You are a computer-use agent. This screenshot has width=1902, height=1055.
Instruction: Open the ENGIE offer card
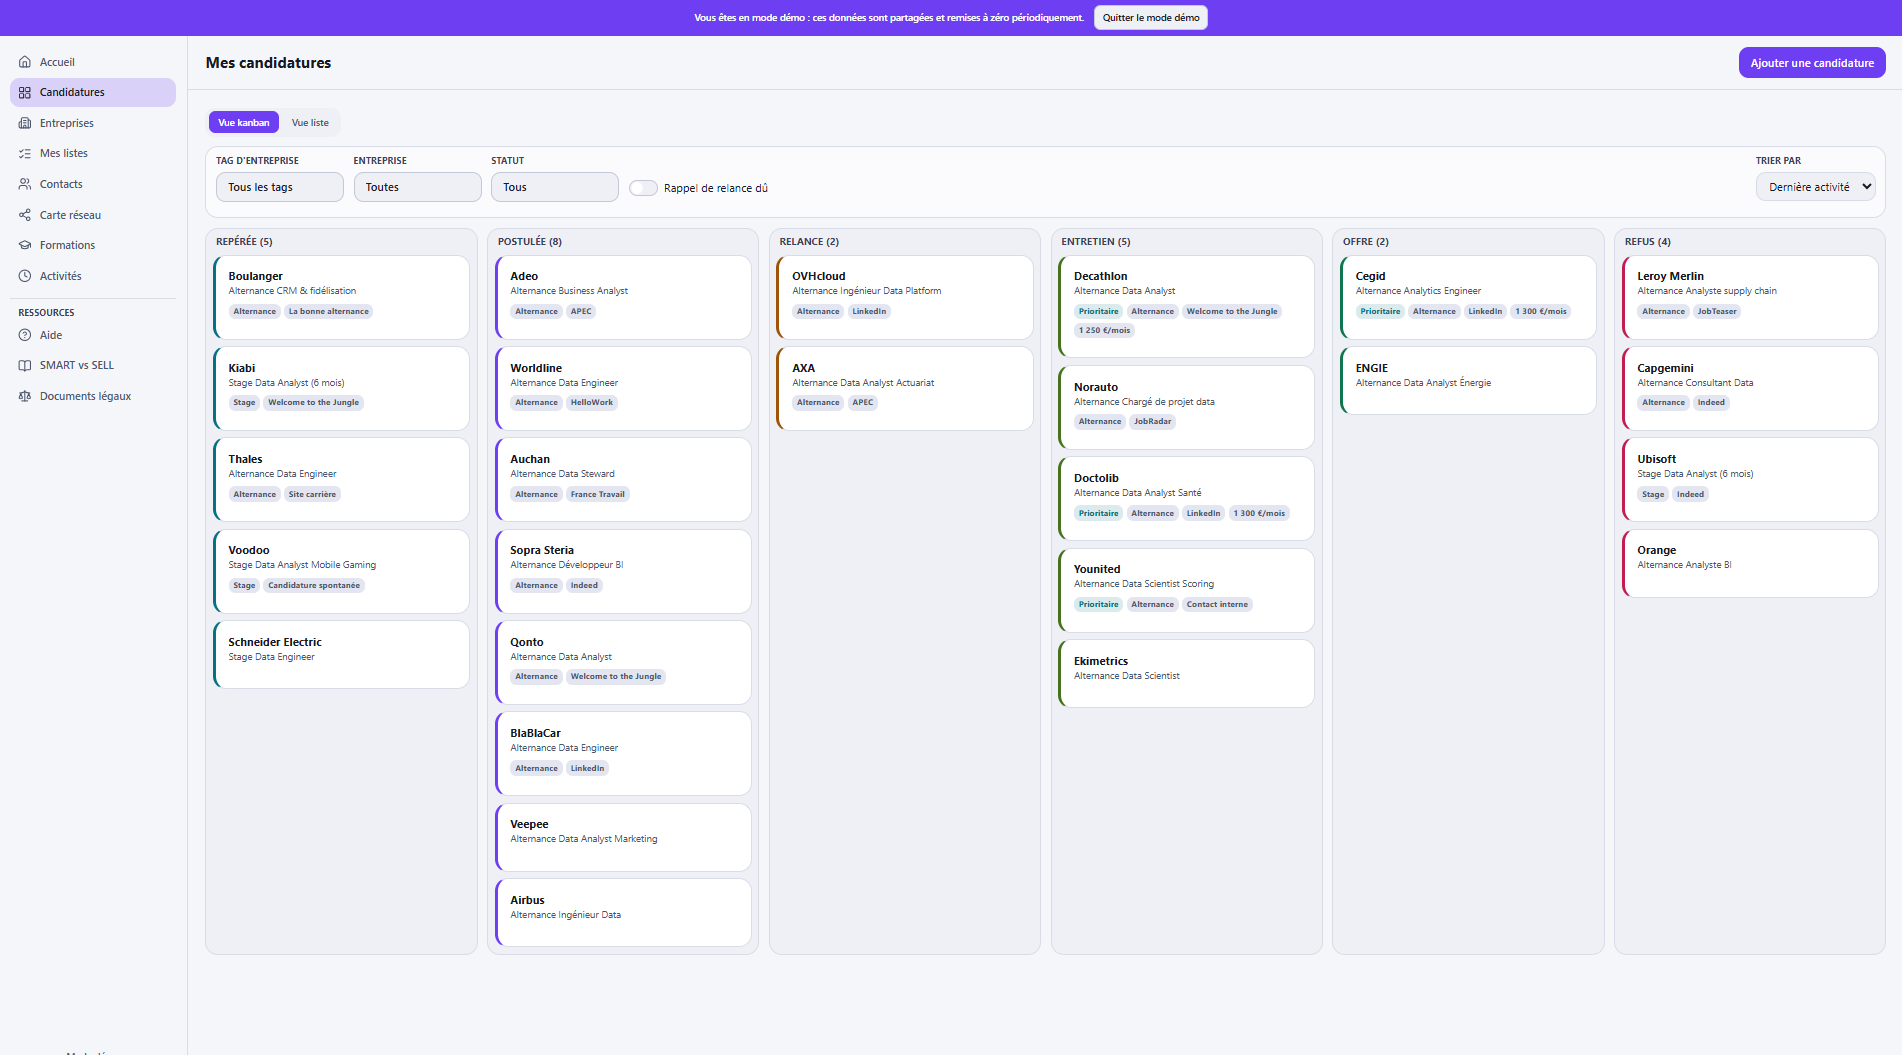[1468, 380]
